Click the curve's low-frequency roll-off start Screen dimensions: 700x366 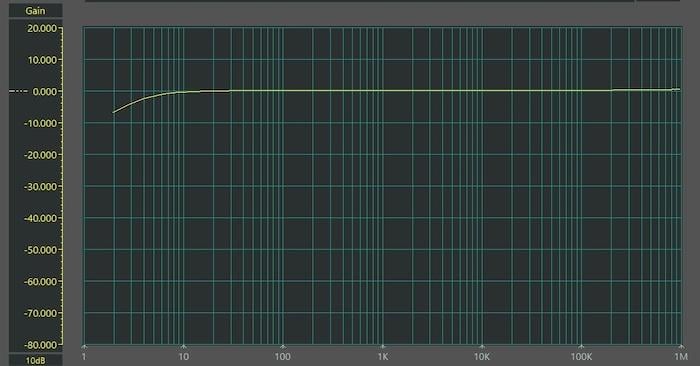[x=113, y=112]
